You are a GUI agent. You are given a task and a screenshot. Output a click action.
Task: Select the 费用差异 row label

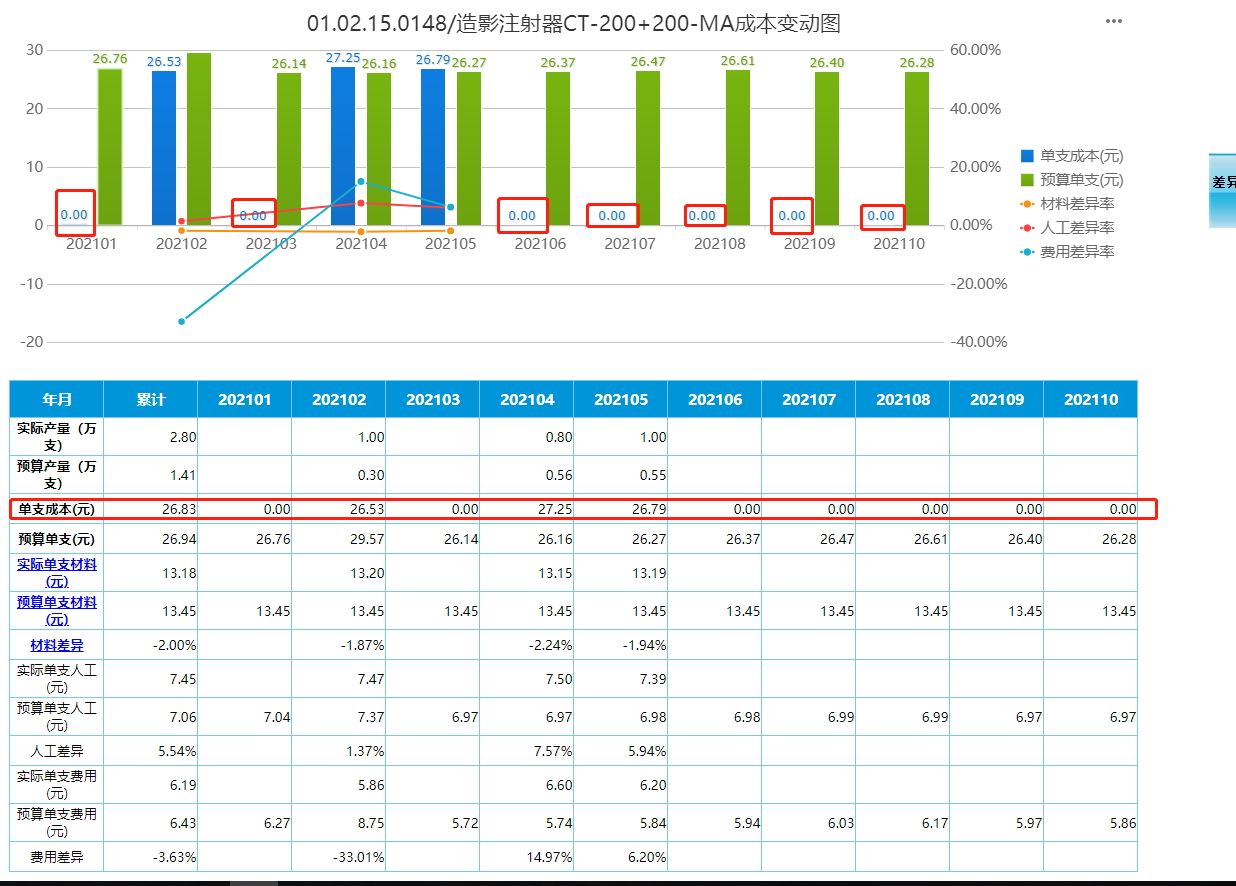57,857
